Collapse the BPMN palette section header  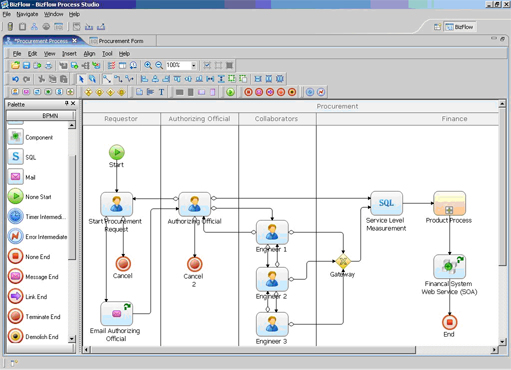click(x=41, y=116)
